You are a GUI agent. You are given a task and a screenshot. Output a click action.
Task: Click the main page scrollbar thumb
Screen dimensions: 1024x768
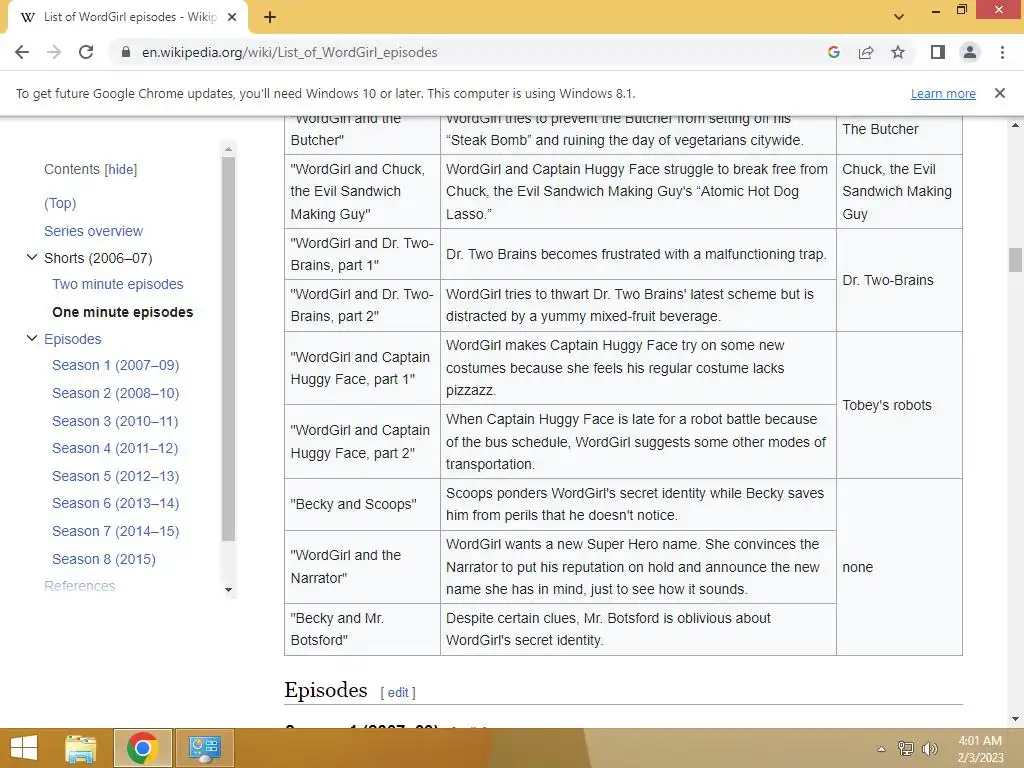(x=1015, y=260)
